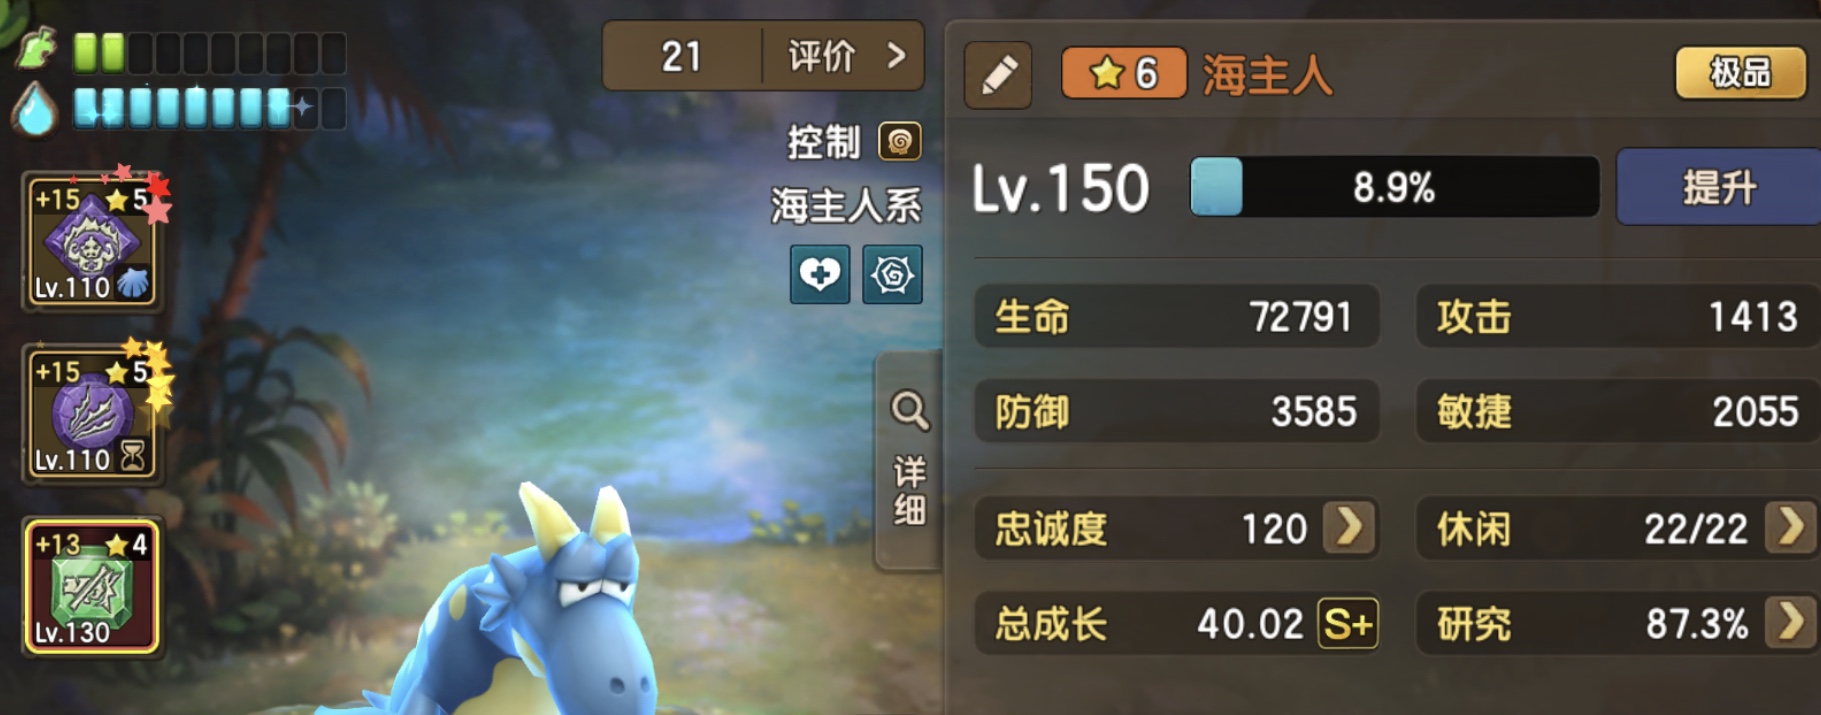Click the 6-star rating badge

point(1124,73)
